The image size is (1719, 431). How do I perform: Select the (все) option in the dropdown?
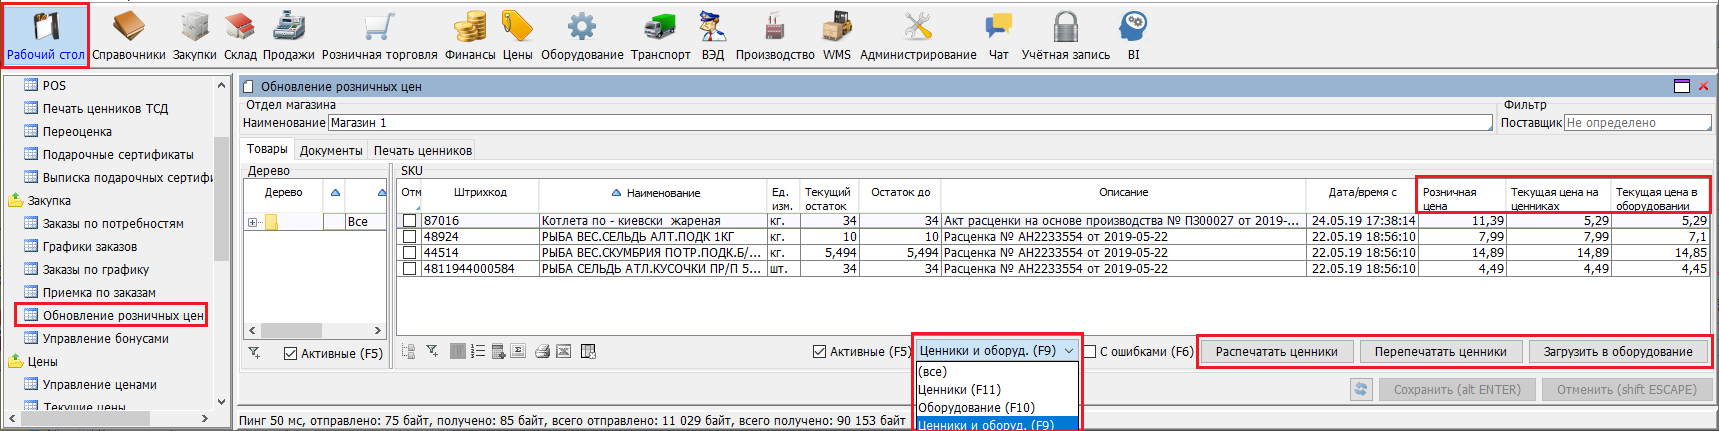coord(932,371)
